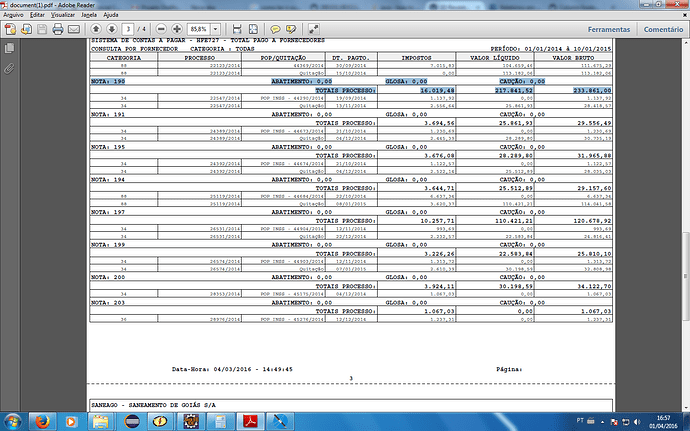Click the Send by email envelope icon
The height and width of the screenshot is (431, 690).
74,29
